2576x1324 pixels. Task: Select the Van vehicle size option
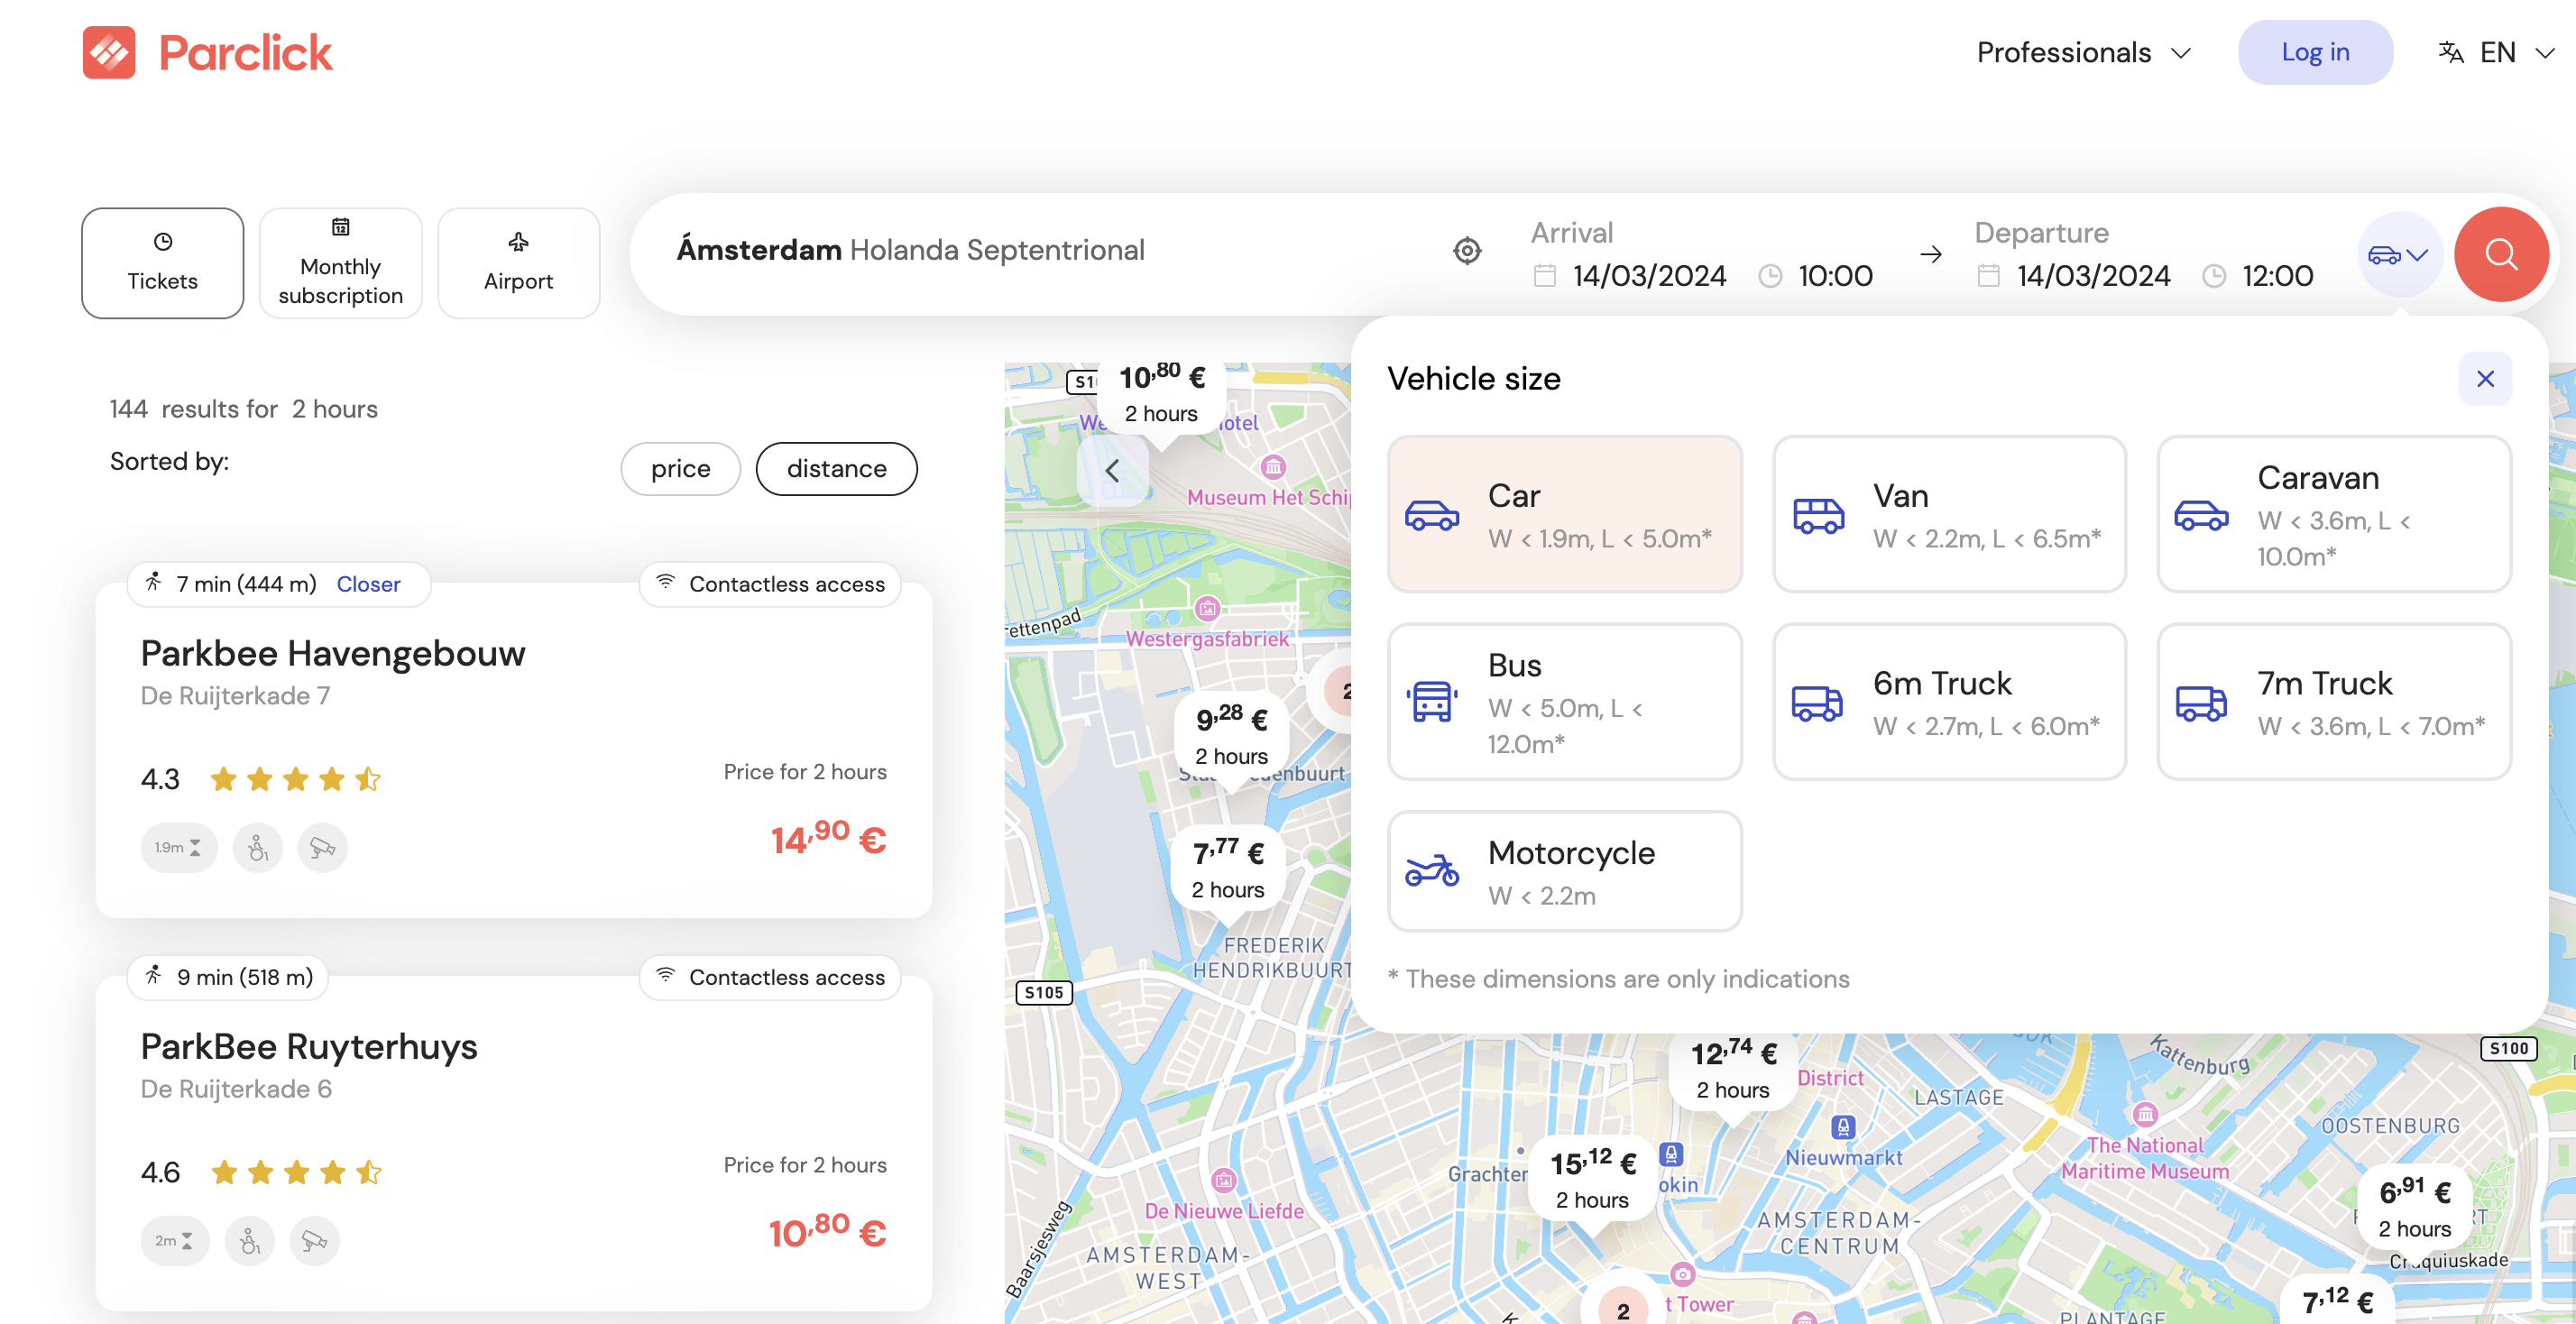pyautogui.click(x=1948, y=514)
